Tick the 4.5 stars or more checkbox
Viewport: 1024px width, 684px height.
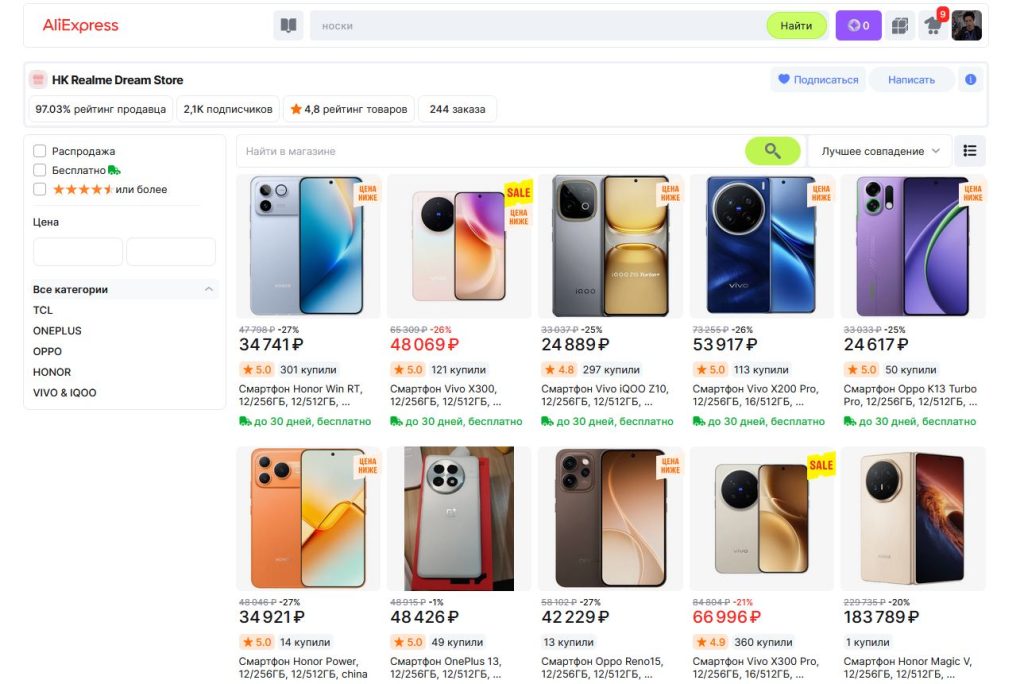coord(40,189)
